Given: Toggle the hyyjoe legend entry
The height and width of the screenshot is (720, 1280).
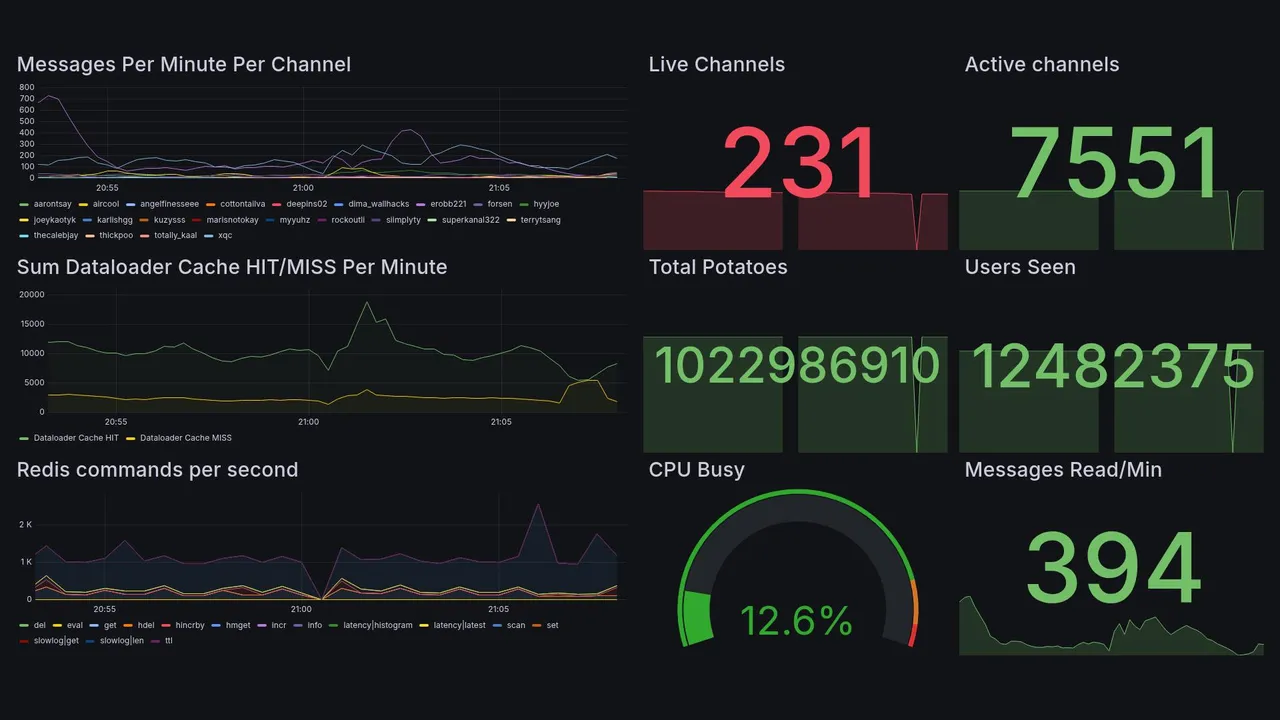Looking at the screenshot, I should tap(539, 204).
